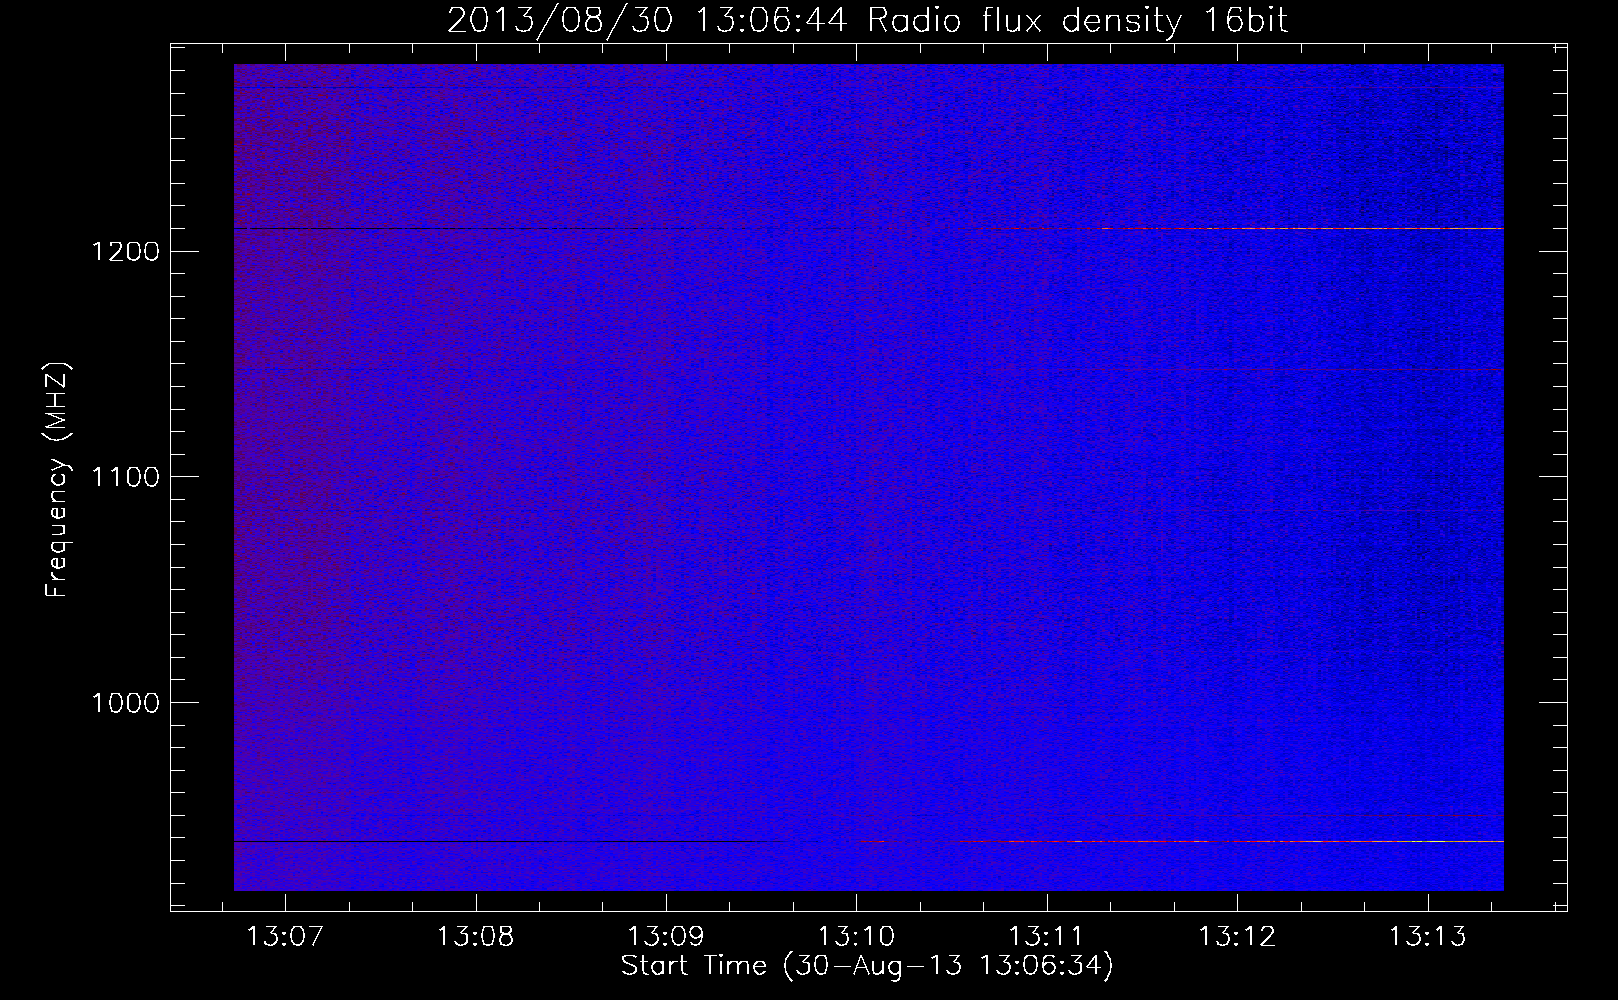
Task: Click the "Start Time (30-Aug-13 13:06:34)" label
Action: 867,966
